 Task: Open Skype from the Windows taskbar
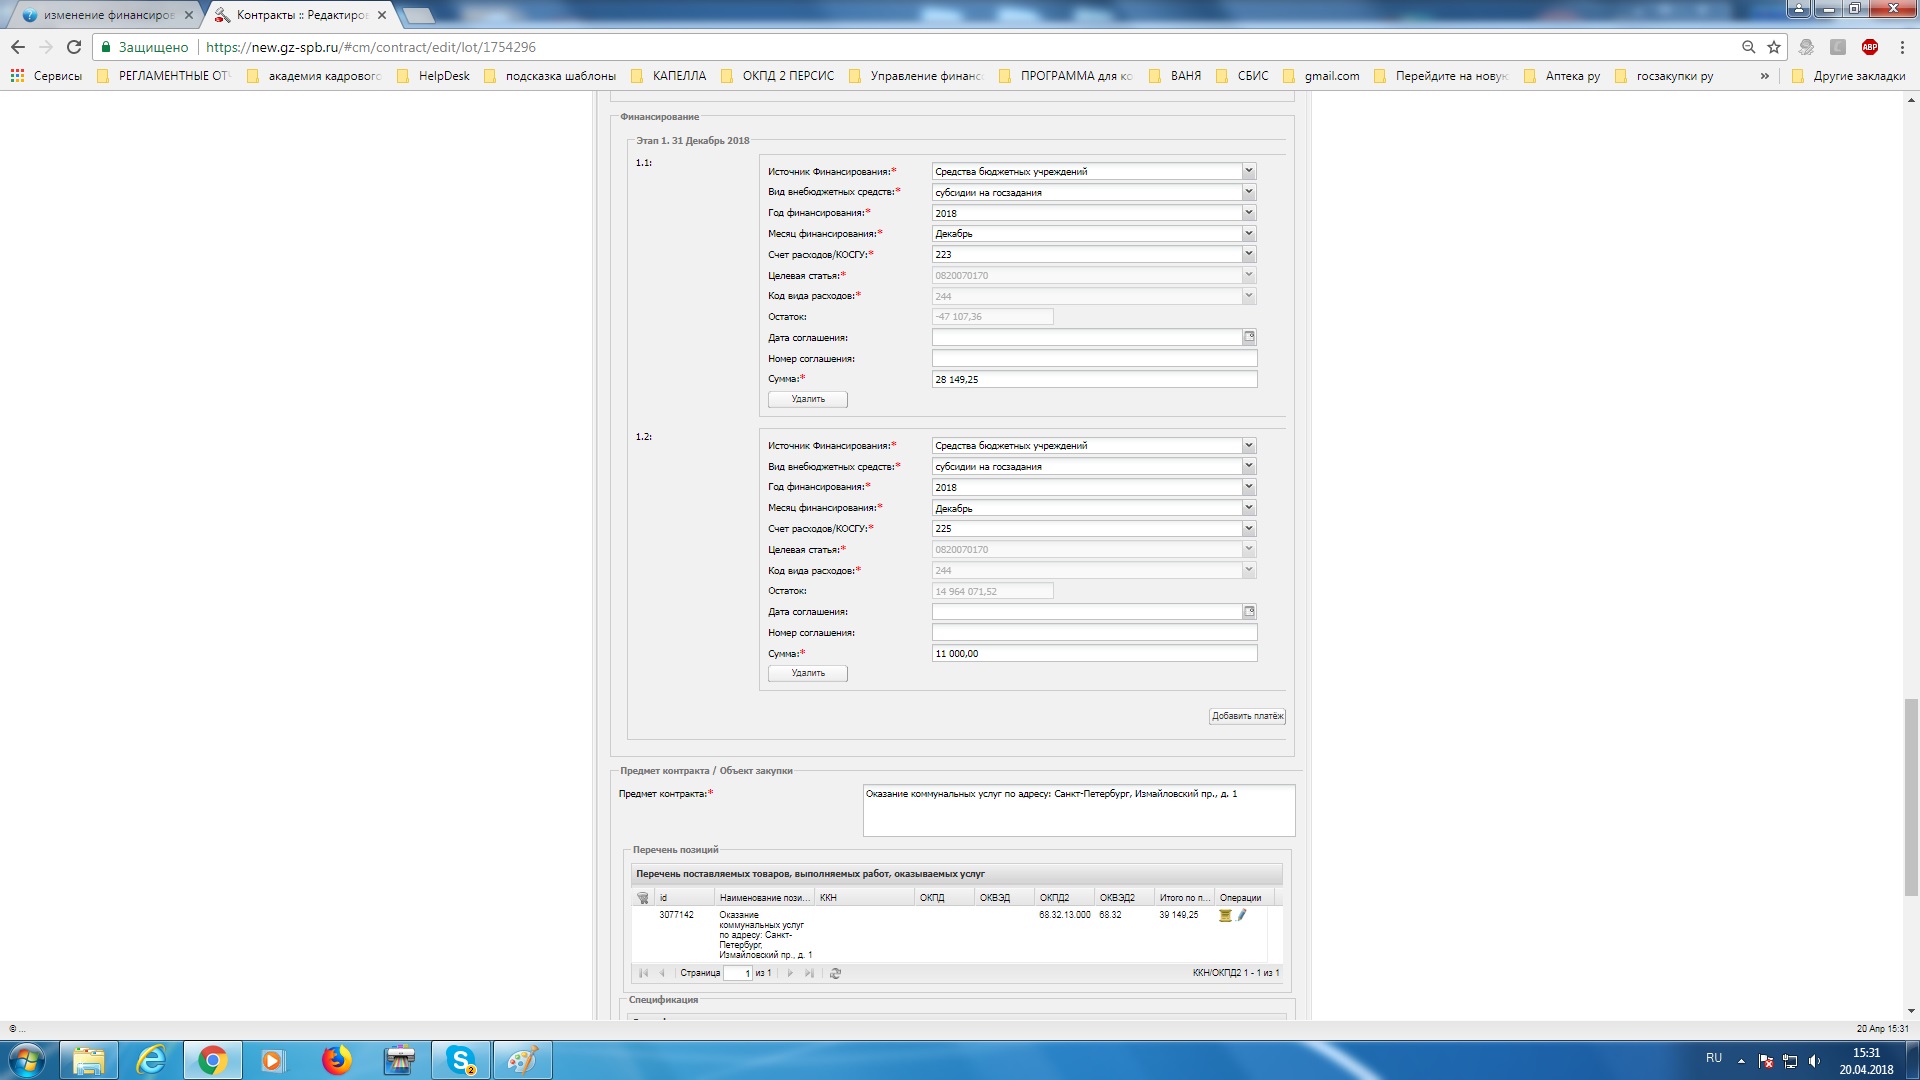[x=461, y=1060]
